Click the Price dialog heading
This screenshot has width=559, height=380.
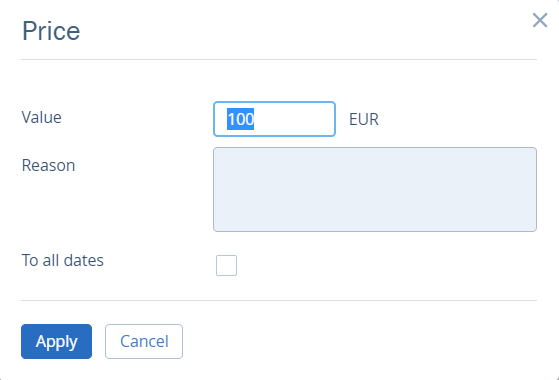(51, 31)
